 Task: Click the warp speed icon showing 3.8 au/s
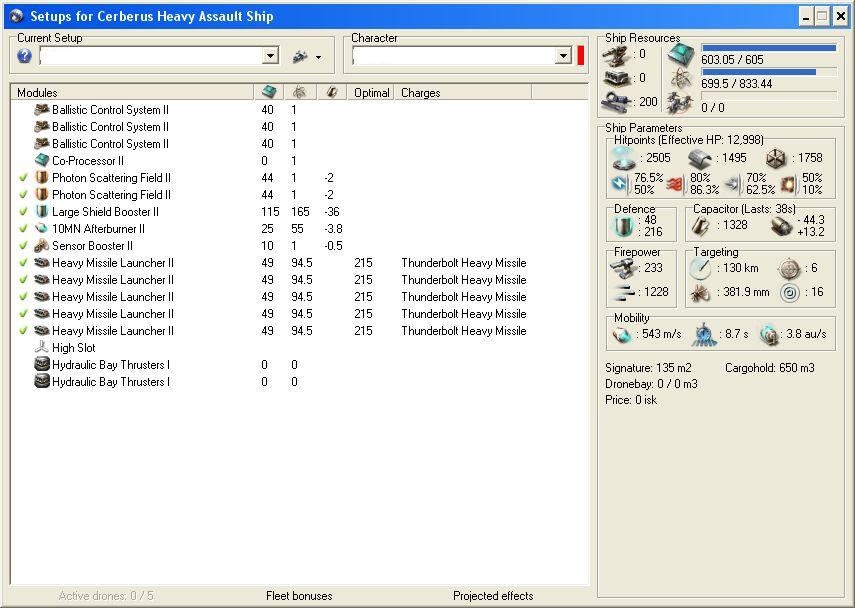point(769,334)
